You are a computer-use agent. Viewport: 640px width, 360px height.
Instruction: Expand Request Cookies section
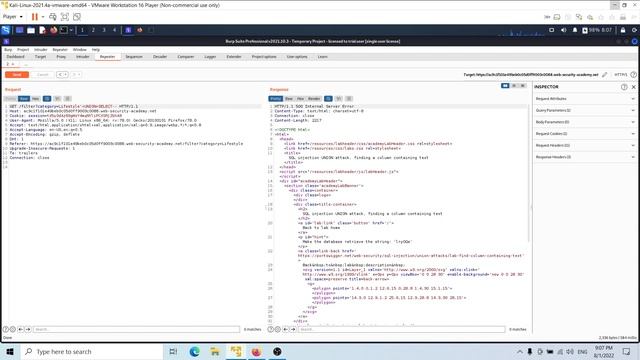(585, 133)
